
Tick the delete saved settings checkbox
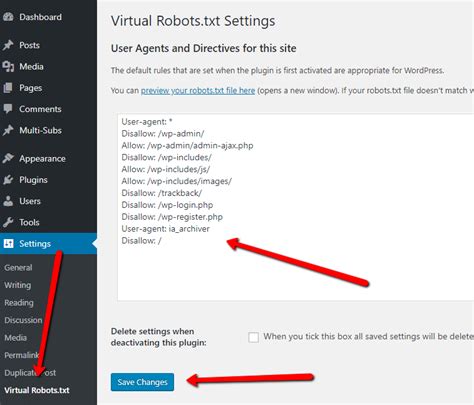[254, 337]
